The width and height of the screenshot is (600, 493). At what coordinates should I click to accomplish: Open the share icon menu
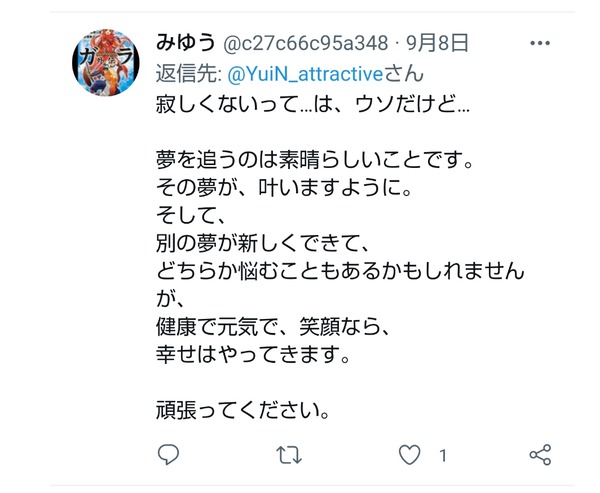coord(540,455)
